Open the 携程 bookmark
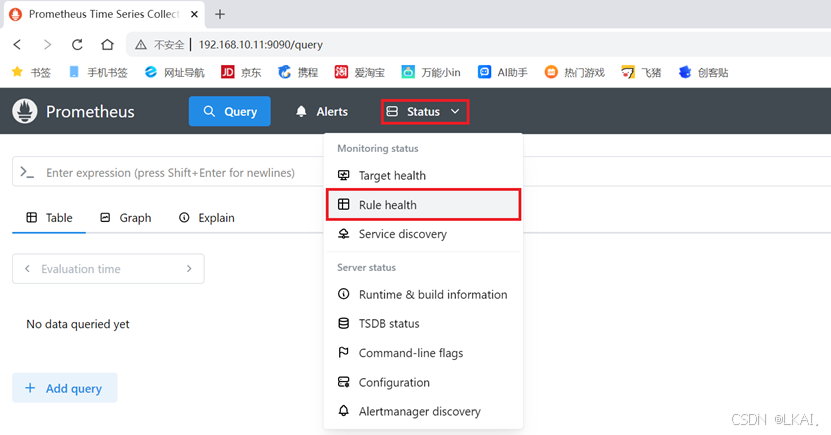 pyautogui.click(x=298, y=72)
